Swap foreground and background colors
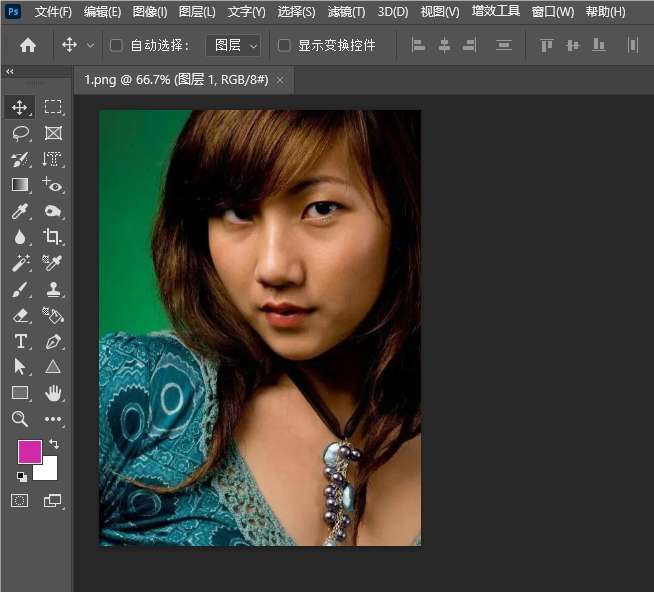The width and height of the screenshot is (654, 592). tap(54, 444)
